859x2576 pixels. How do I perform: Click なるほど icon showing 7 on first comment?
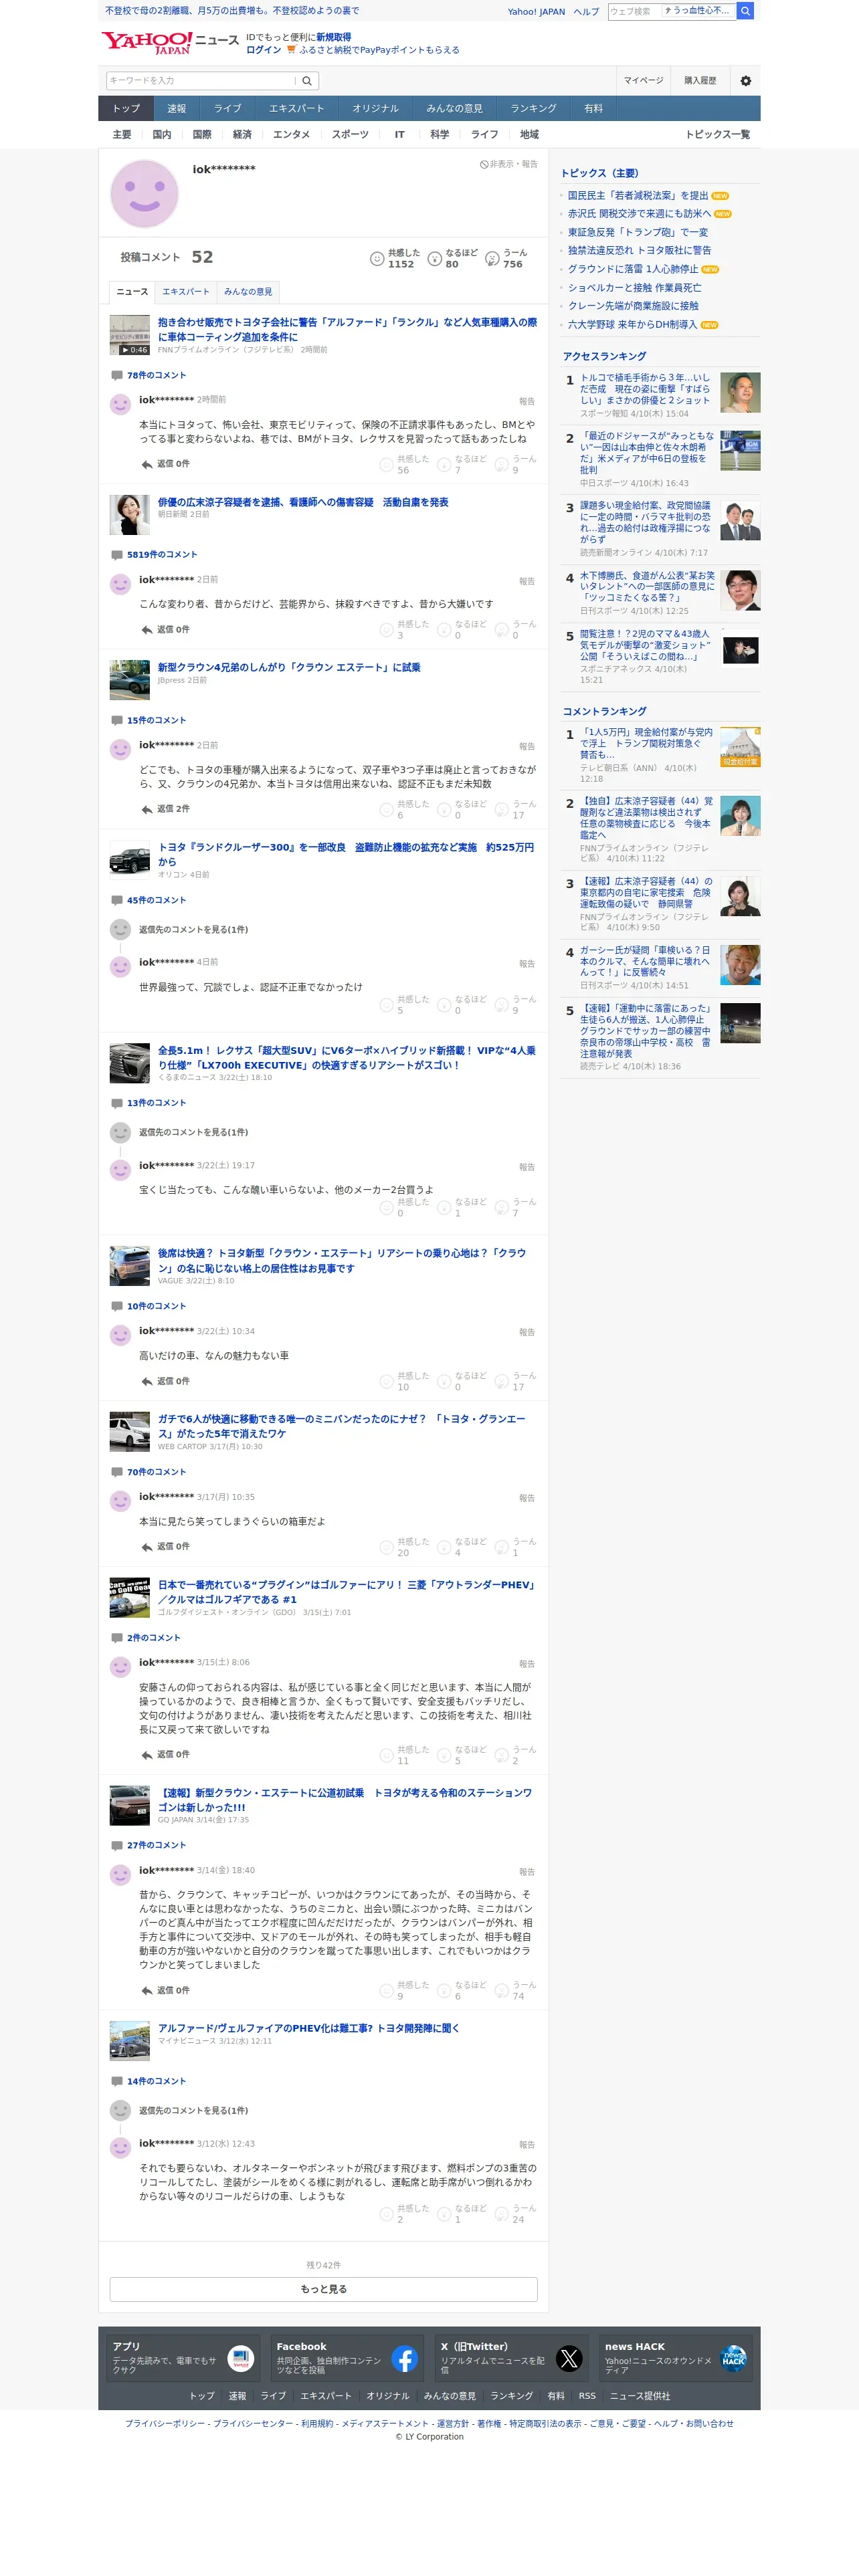[x=444, y=464]
